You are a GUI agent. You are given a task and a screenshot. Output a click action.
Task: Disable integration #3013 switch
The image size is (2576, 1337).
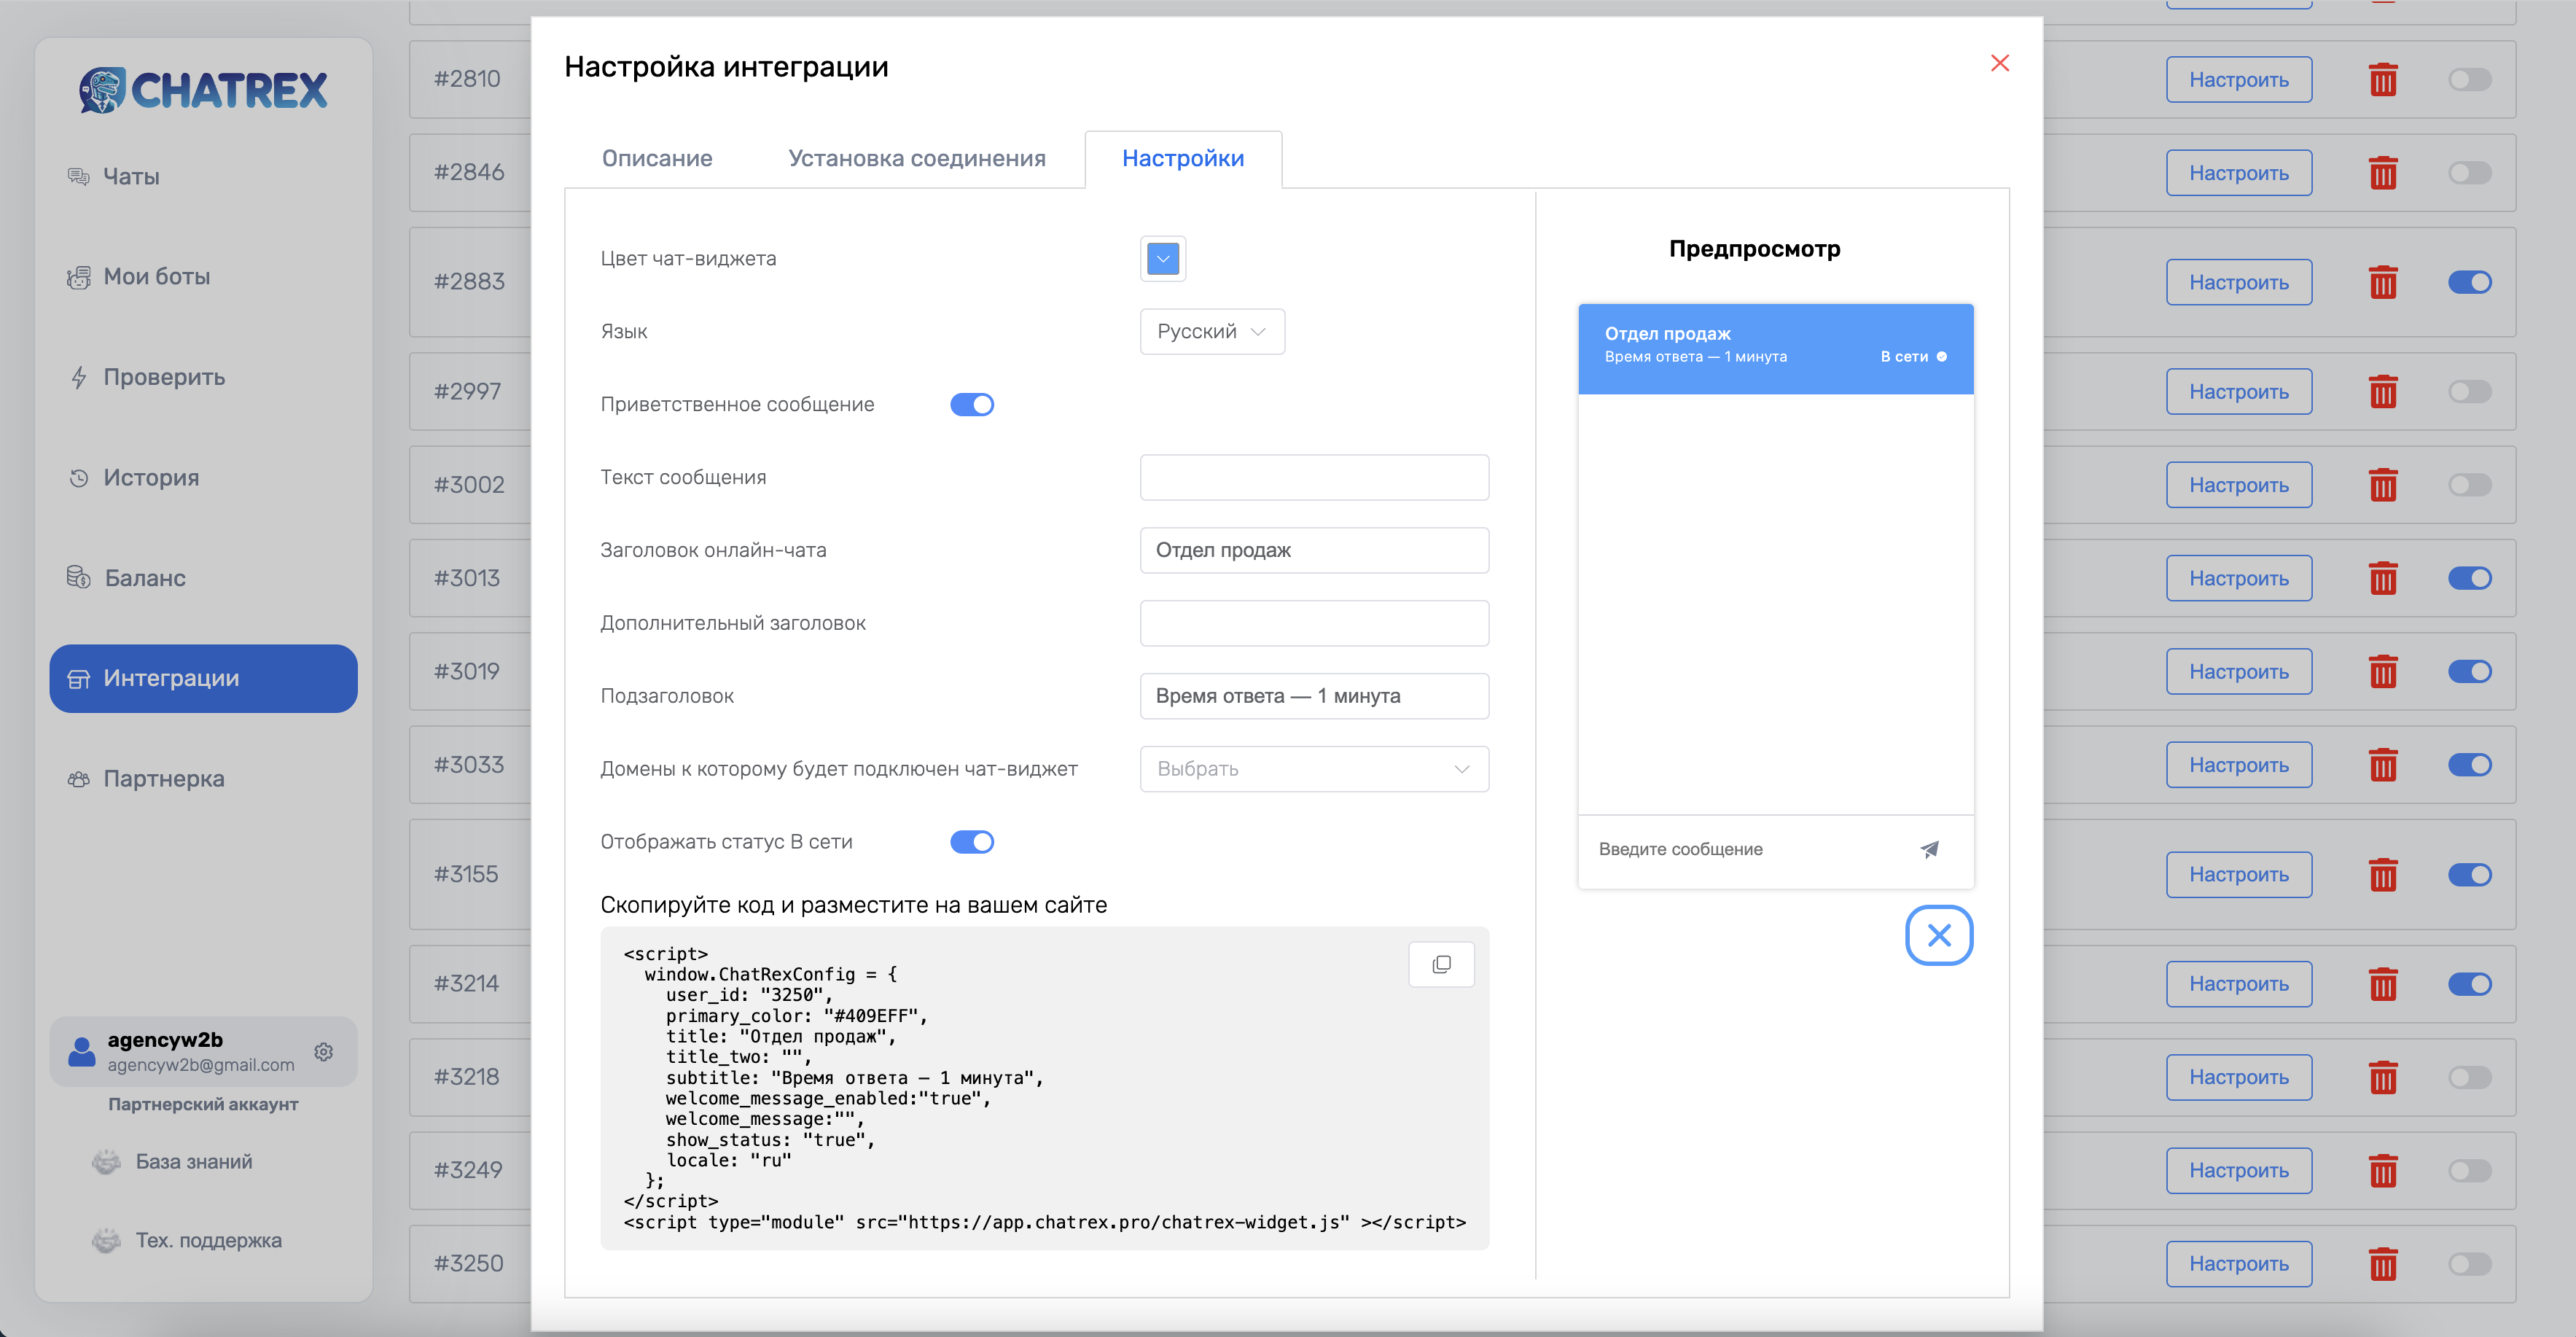tap(2469, 578)
